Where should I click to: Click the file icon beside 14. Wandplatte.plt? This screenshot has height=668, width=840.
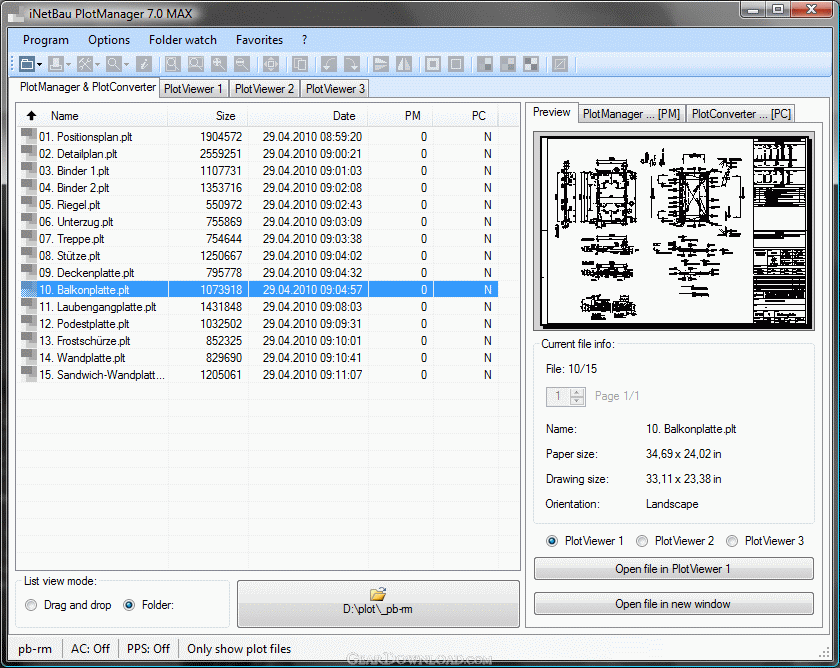[x=28, y=357]
